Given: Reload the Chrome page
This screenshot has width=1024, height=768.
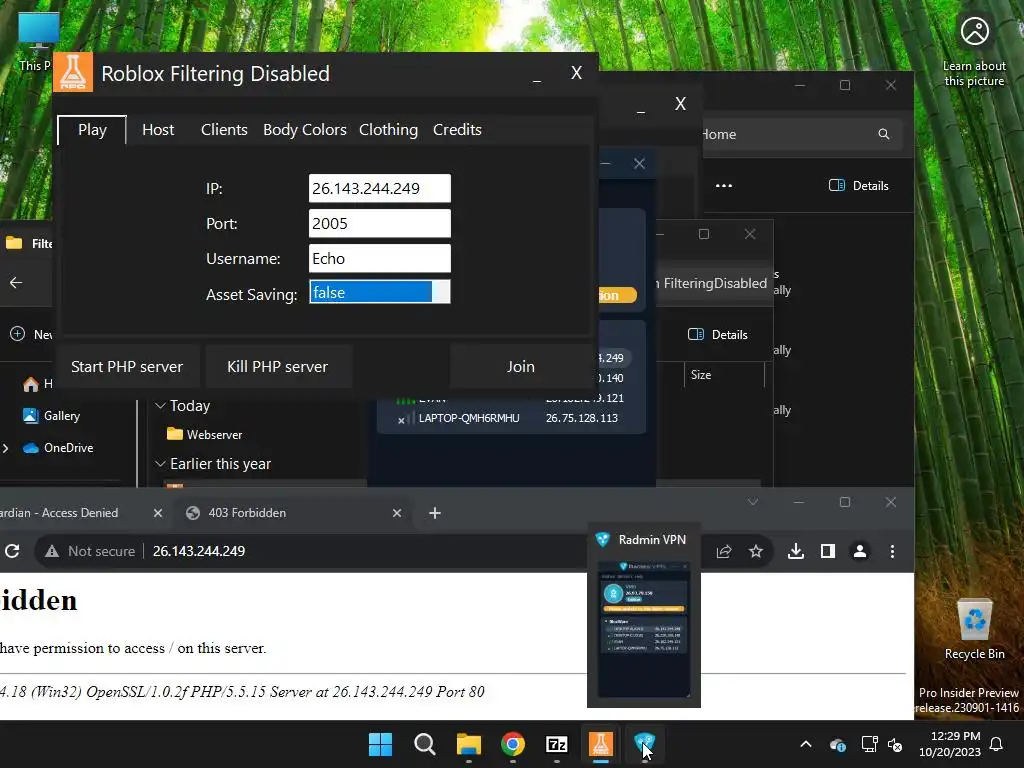Looking at the screenshot, I should point(12,551).
